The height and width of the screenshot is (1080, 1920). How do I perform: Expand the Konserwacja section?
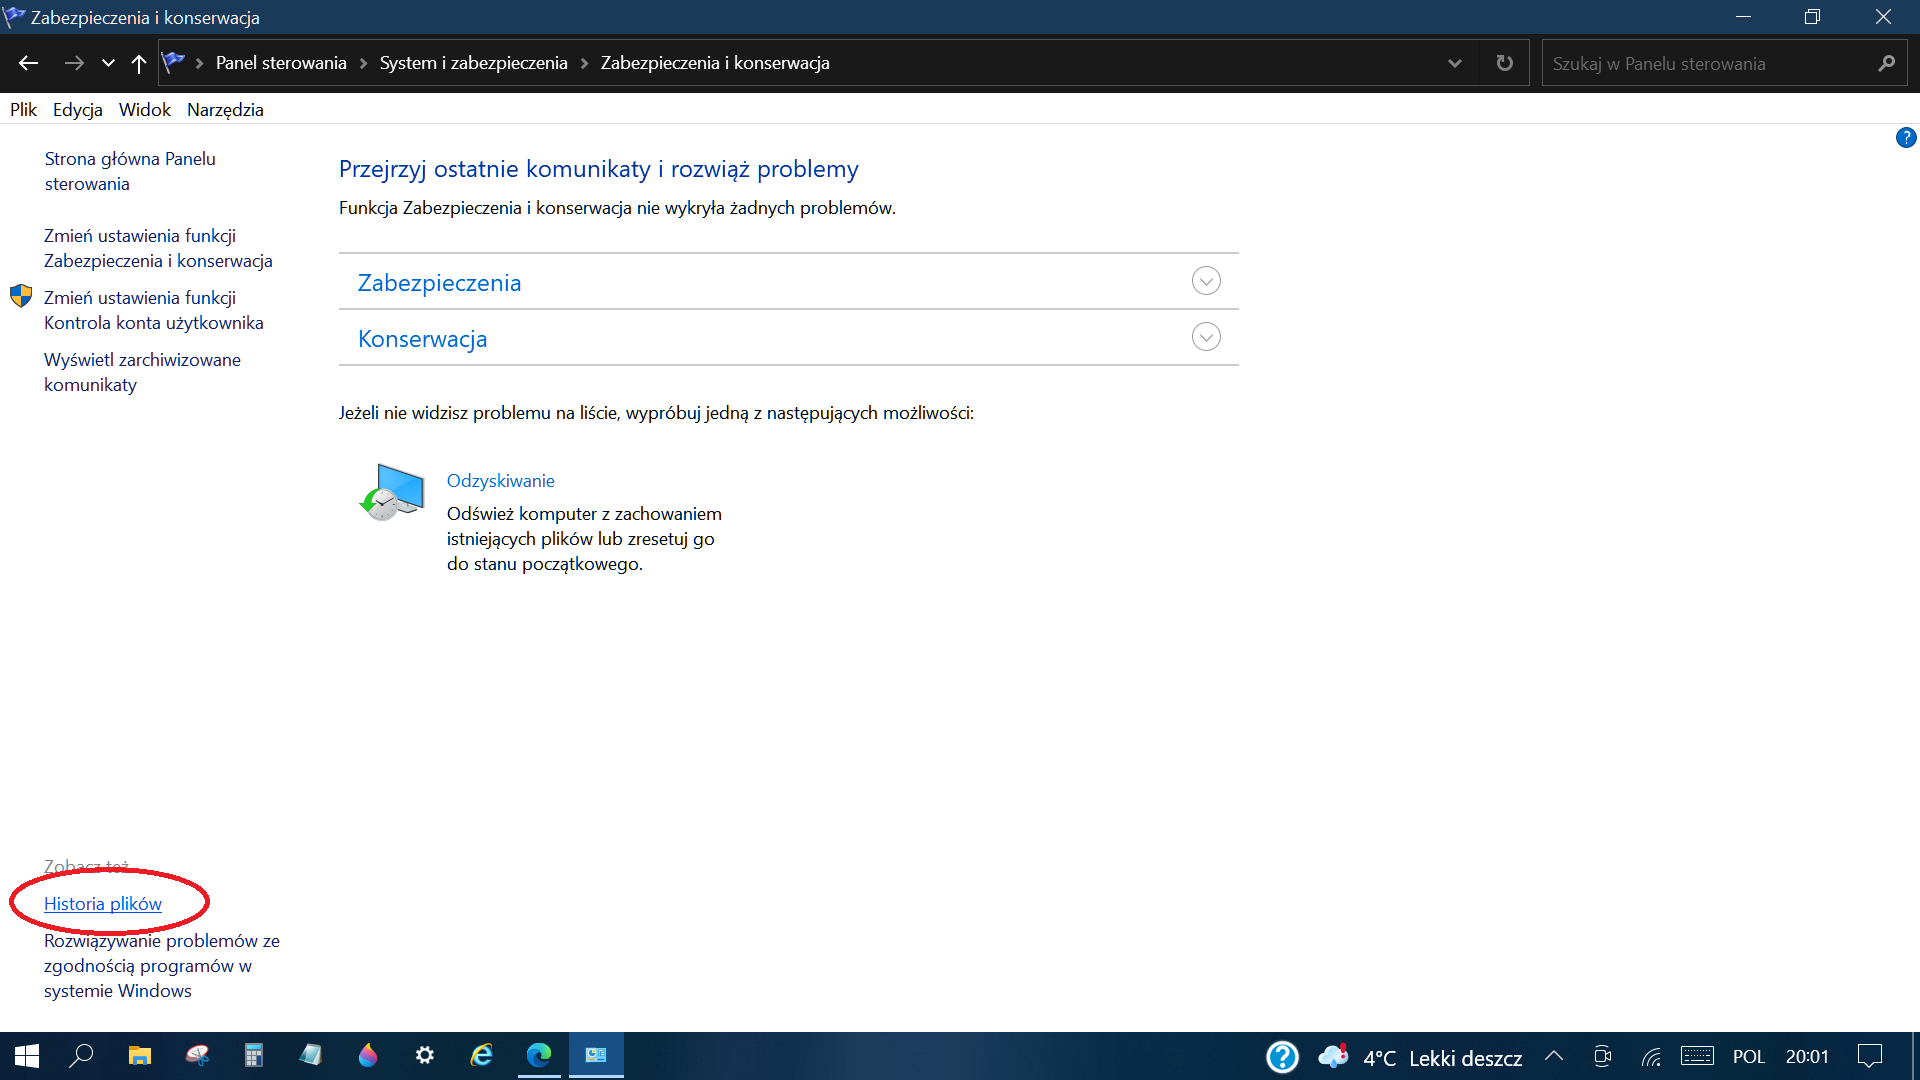1205,336
